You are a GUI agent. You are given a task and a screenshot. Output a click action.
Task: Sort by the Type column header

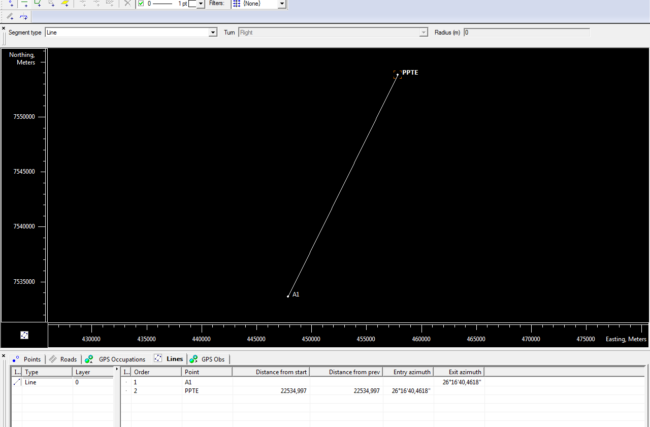[47, 372]
